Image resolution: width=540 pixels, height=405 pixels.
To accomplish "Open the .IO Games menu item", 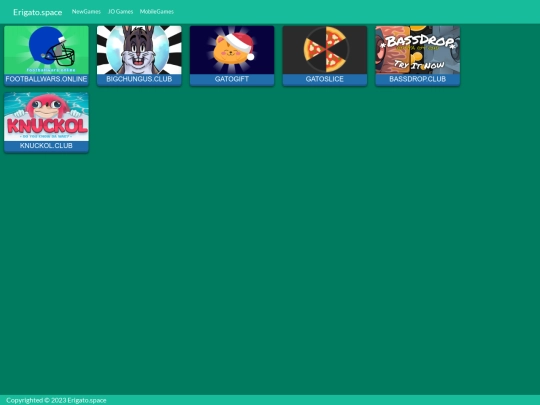I will pyautogui.click(x=120, y=11).
